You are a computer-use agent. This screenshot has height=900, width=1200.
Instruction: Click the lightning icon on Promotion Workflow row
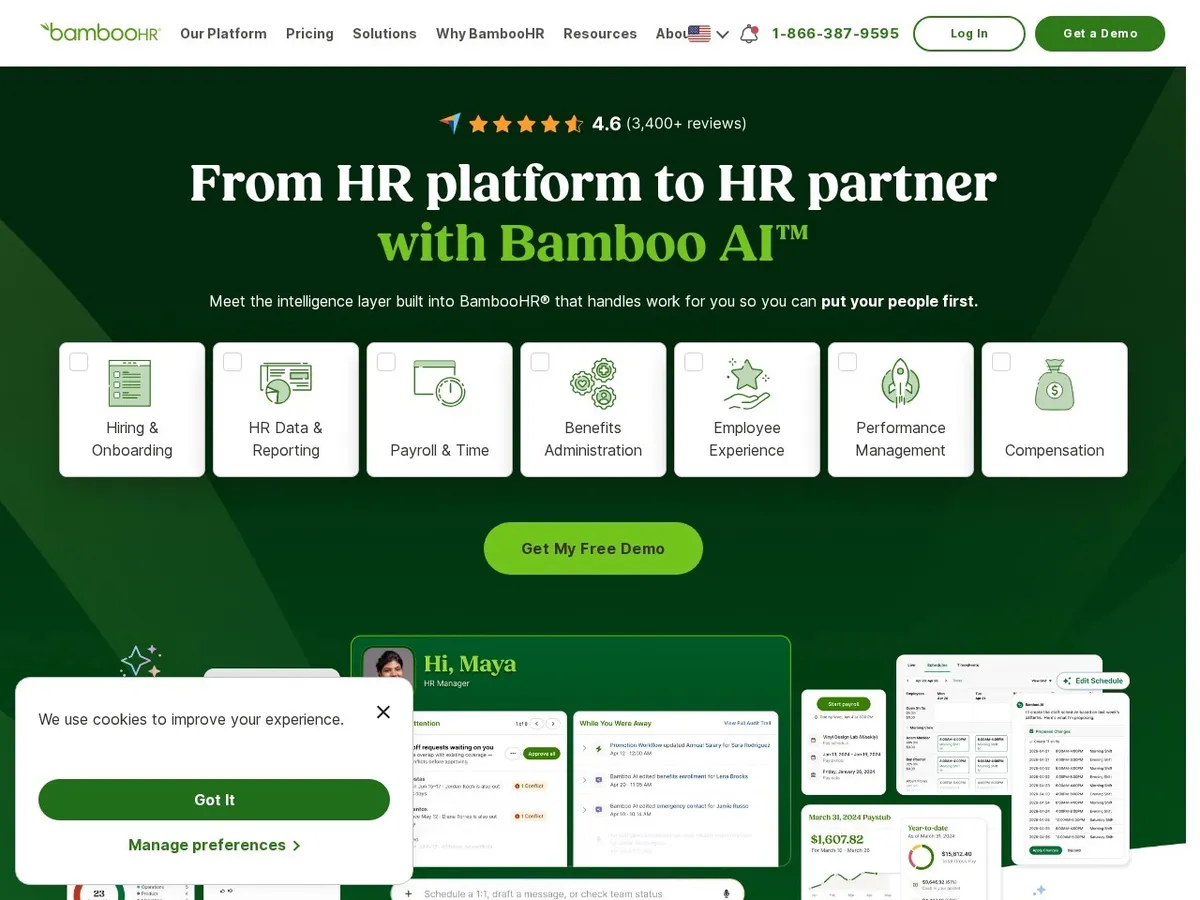[599, 748]
